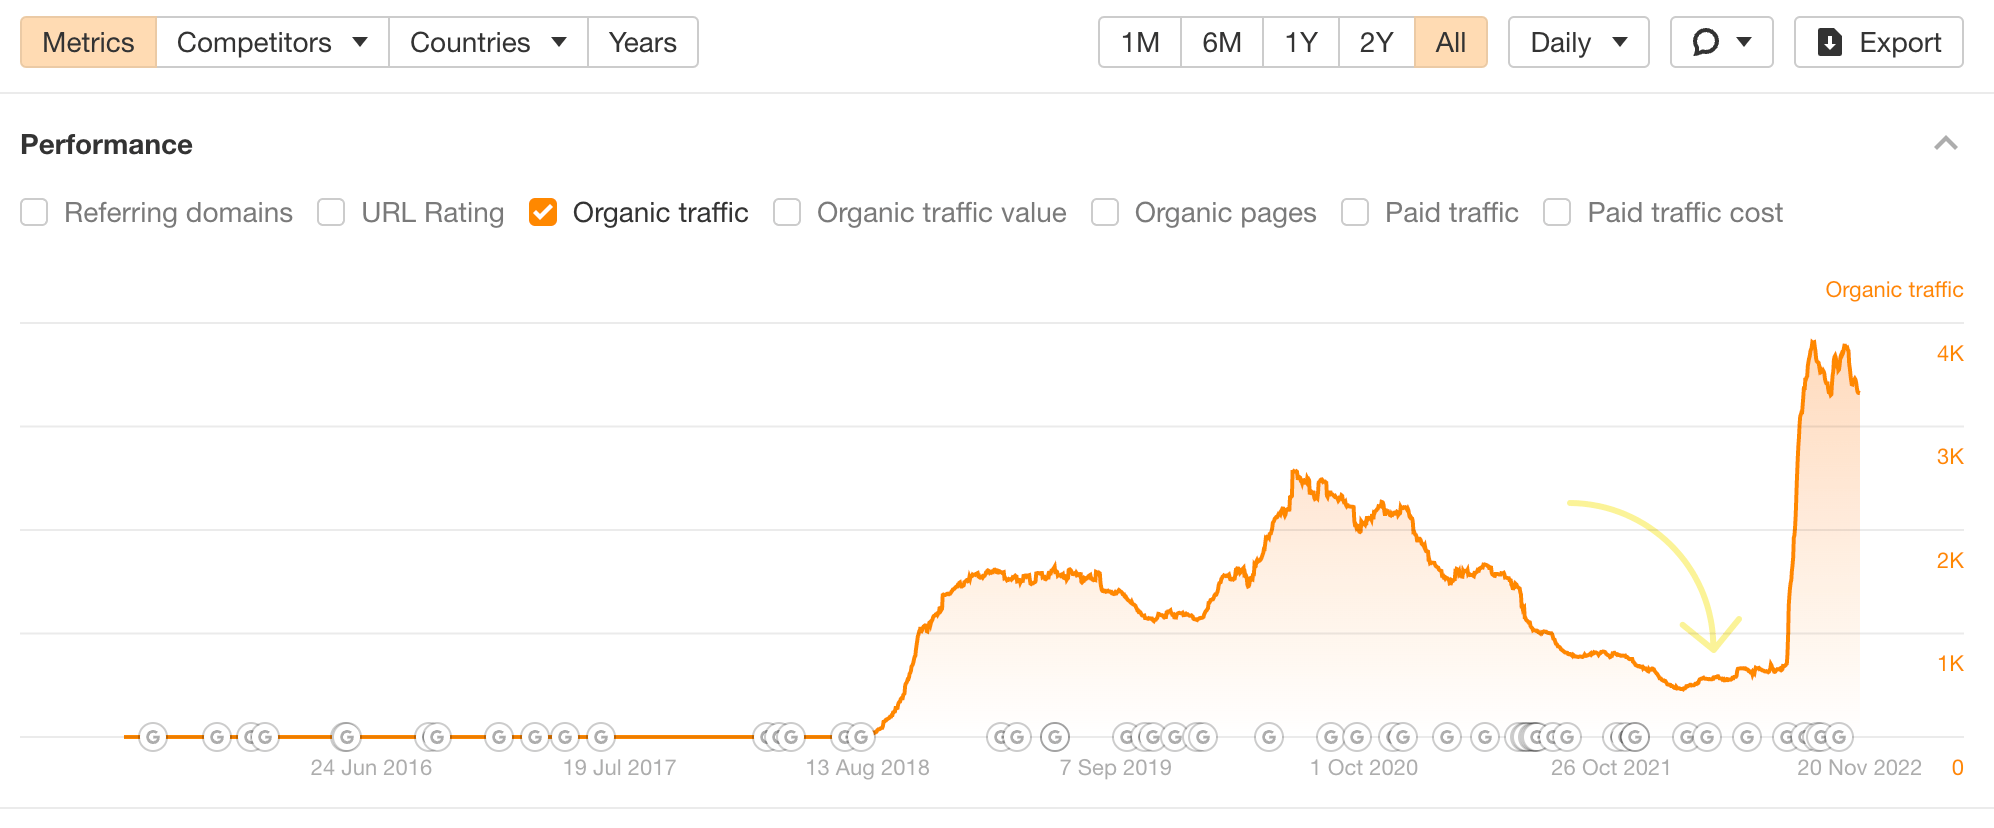Select the Metrics tab
The height and width of the screenshot is (828, 1994).
tap(88, 42)
